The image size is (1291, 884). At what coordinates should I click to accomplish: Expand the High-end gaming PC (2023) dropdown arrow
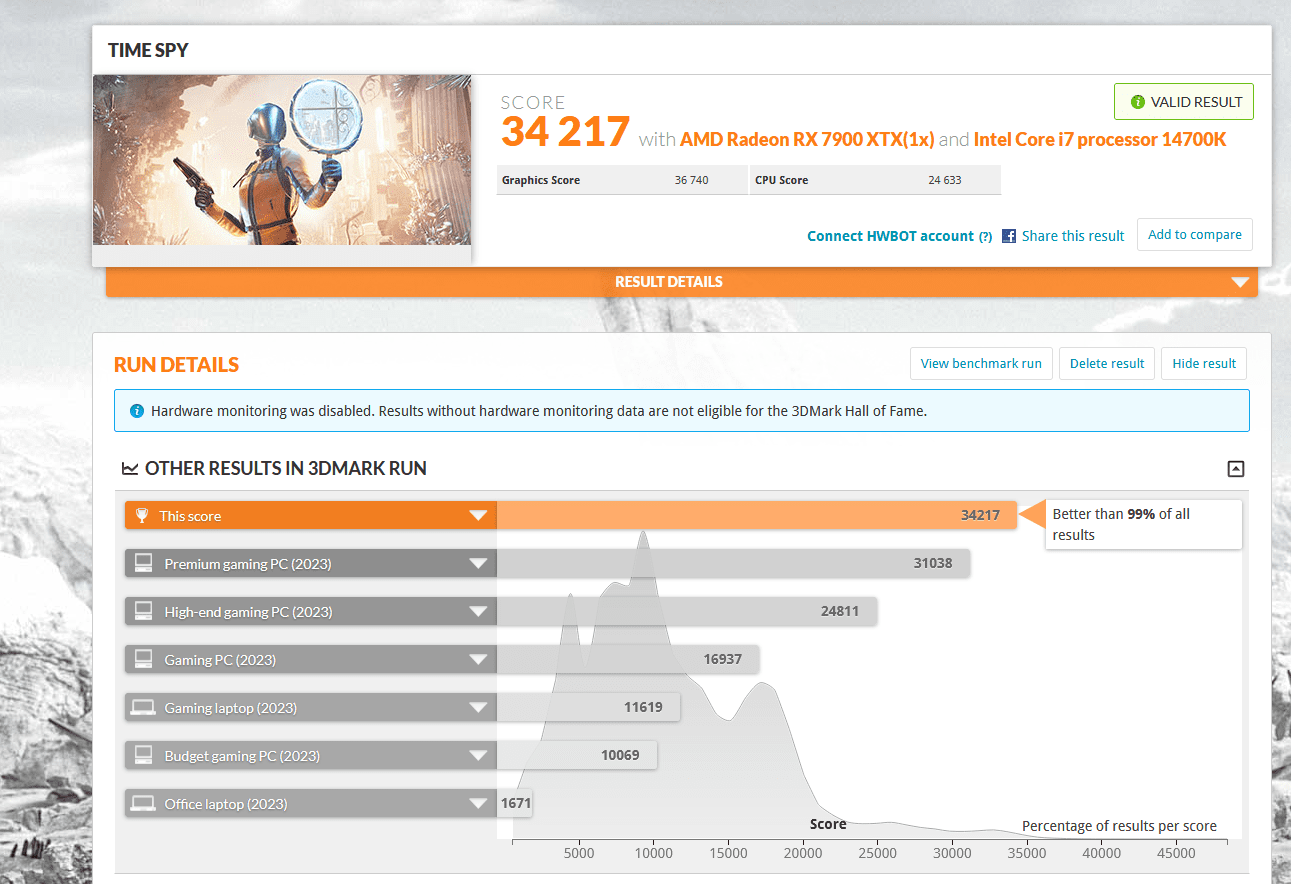point(478,612)
